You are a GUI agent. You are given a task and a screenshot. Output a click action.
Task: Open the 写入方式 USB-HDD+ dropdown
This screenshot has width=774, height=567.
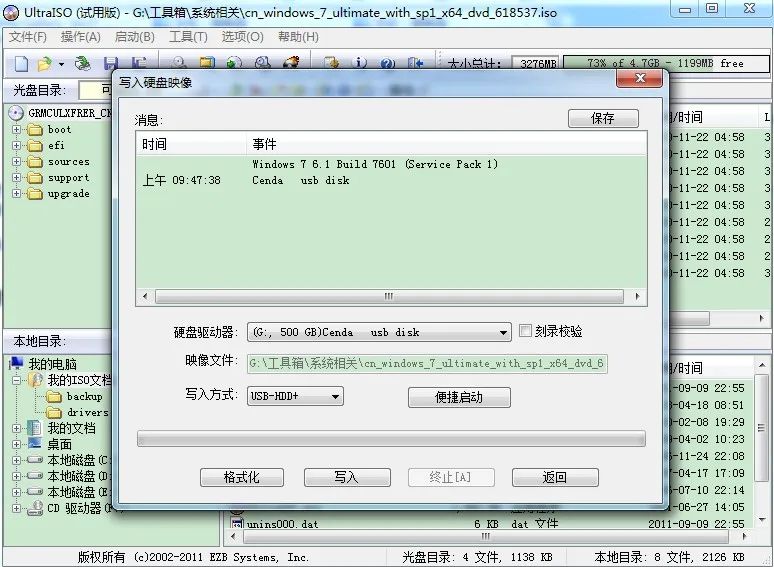pyautogui.click(x=335, y=396)
